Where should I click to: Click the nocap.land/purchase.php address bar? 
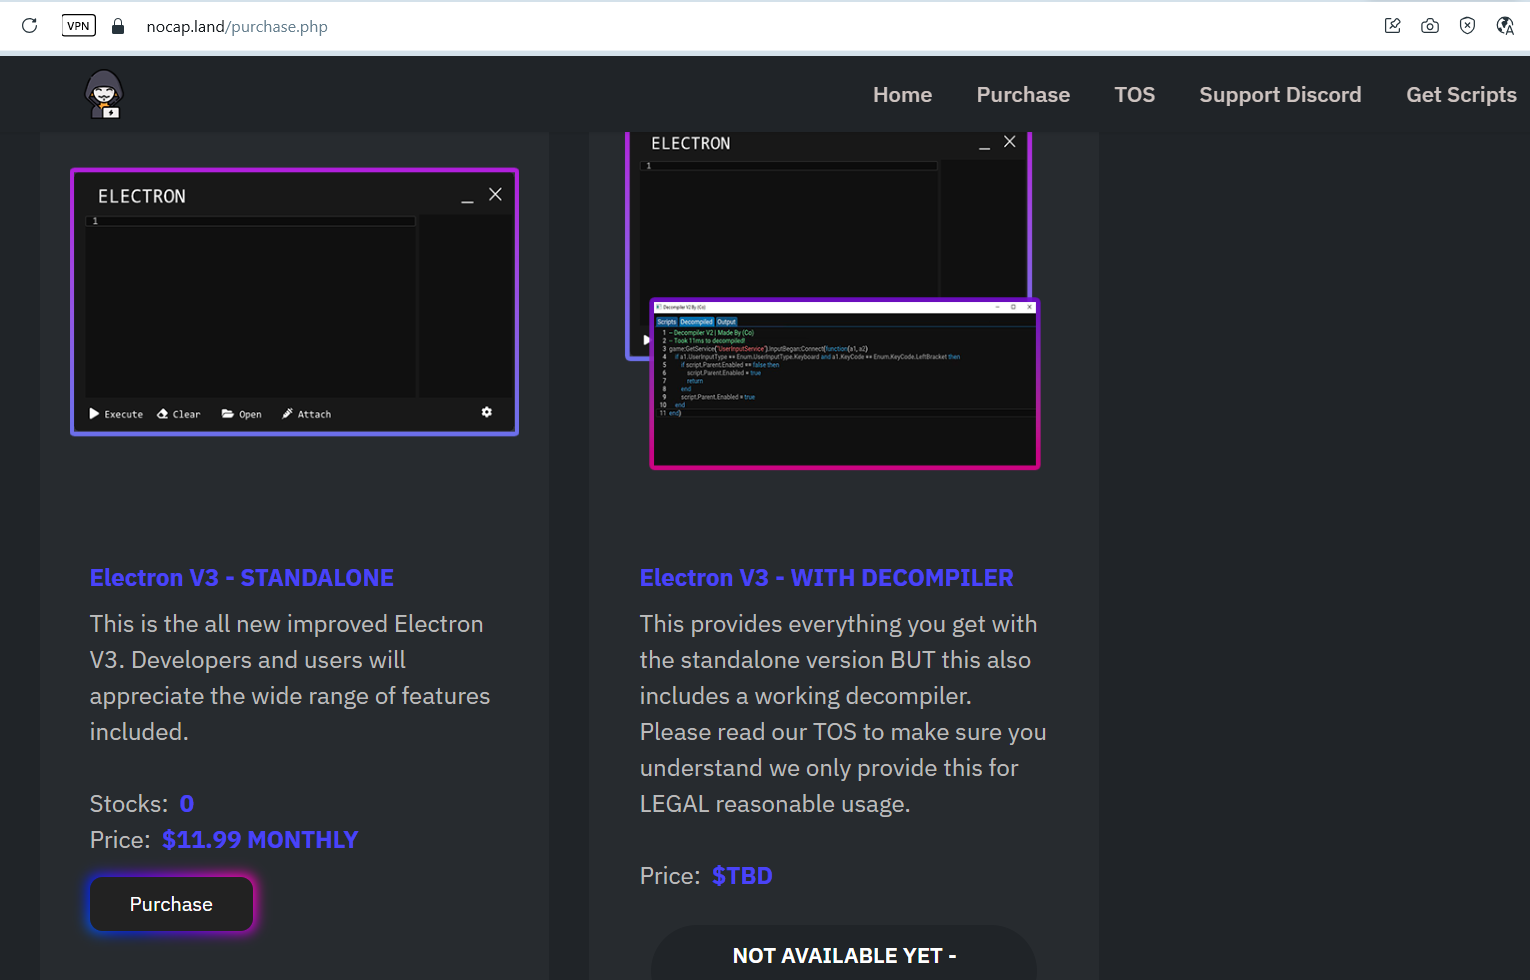click(237, 27)
